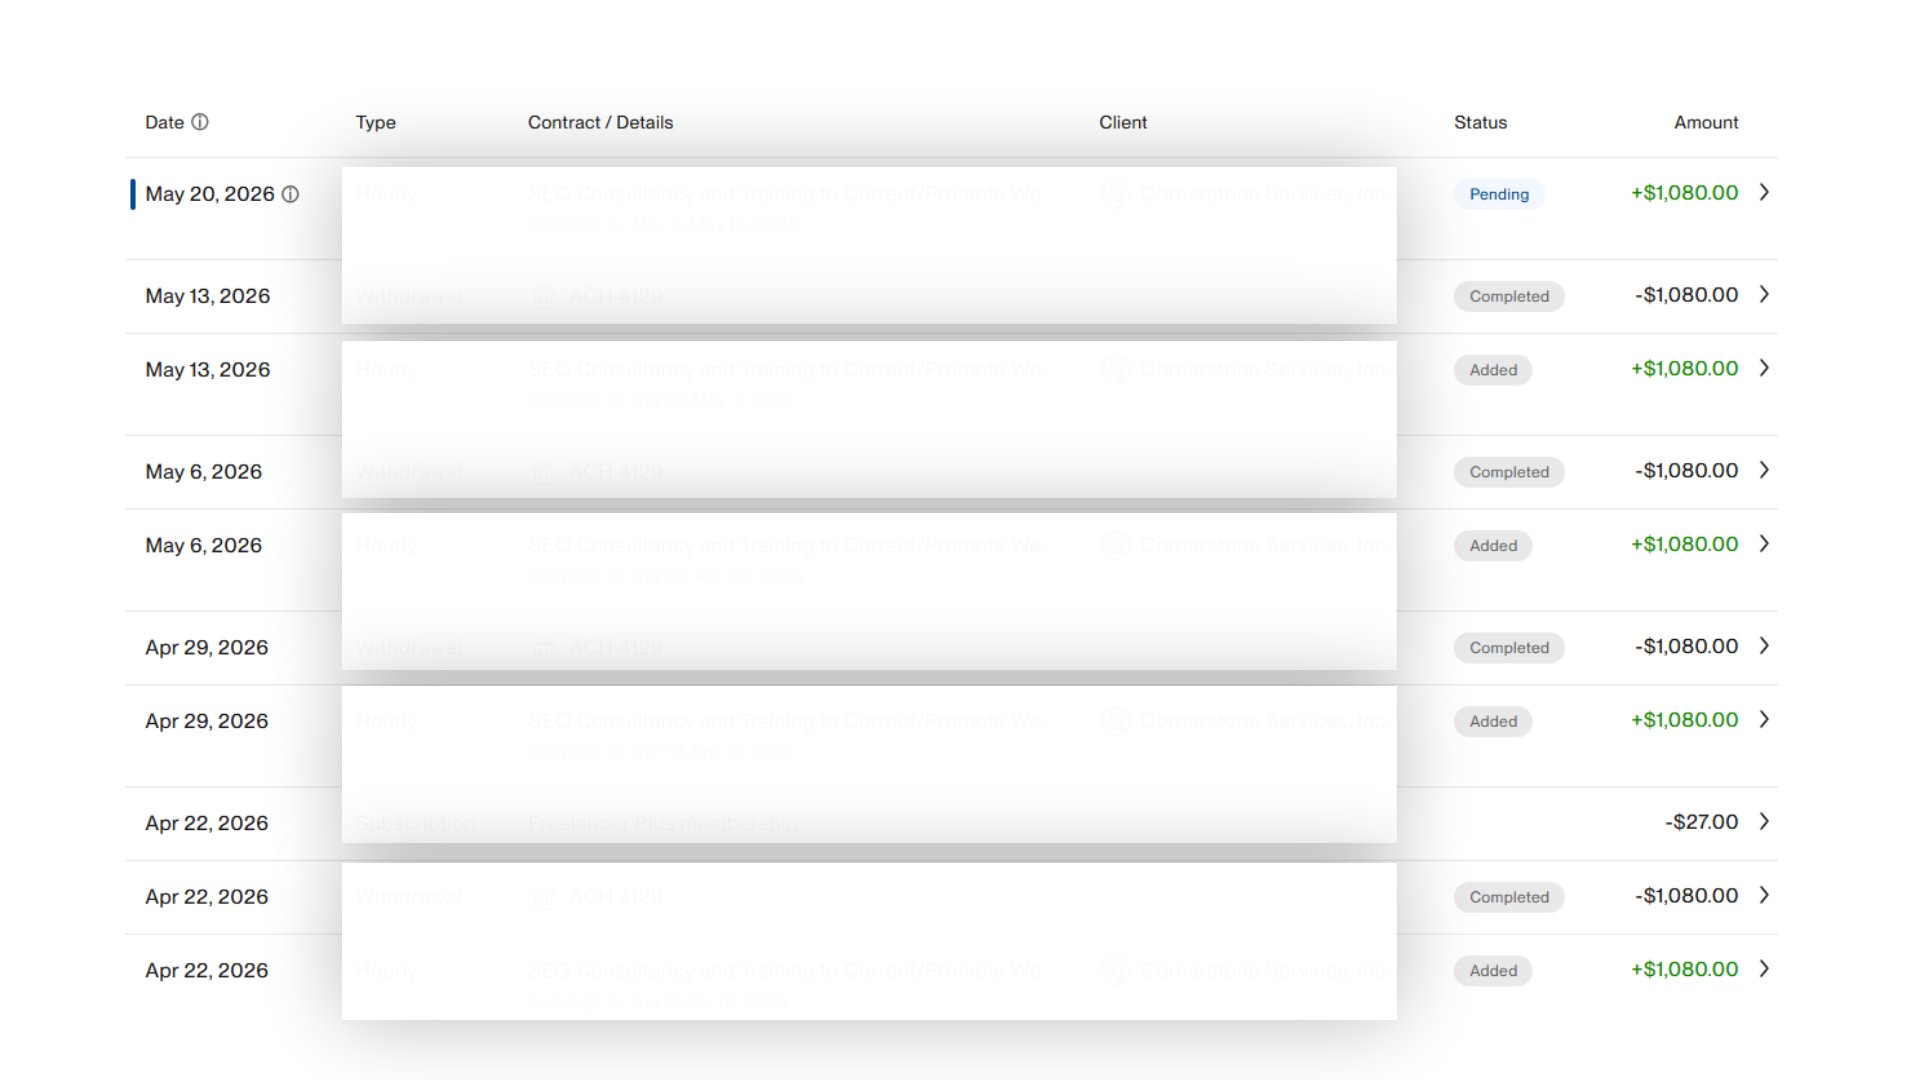Expand the Completed Apr 29 row chevron
Viewport: 1920px width, 1080px height.
click(1764, 646)
